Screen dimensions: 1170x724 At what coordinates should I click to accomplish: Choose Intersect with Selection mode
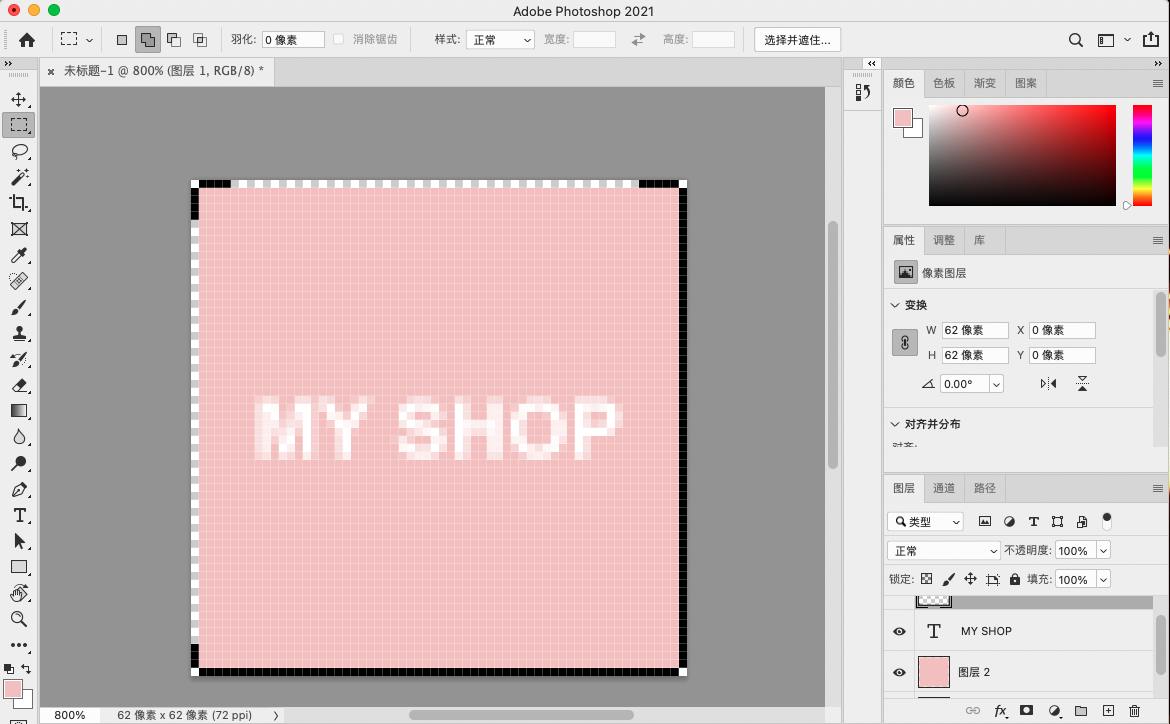click(x=200, y=40)
